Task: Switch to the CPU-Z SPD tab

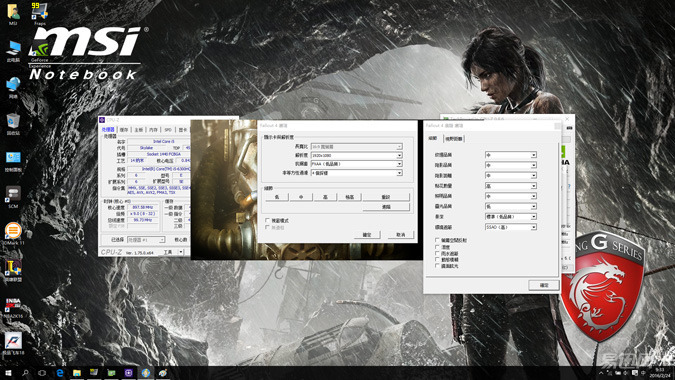Action: tap(168, 130)
